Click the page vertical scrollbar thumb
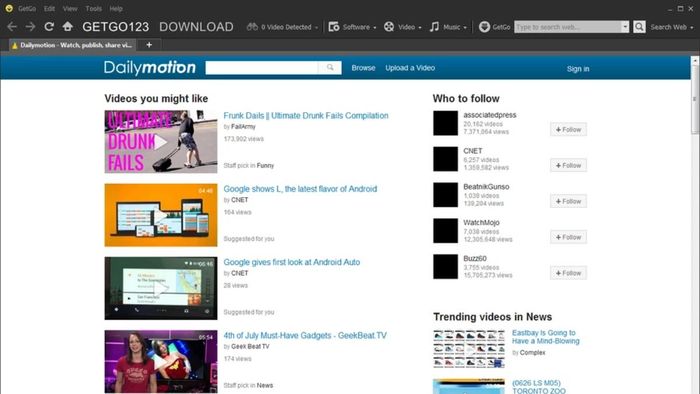The image size is (700, 394). (695, 98)
